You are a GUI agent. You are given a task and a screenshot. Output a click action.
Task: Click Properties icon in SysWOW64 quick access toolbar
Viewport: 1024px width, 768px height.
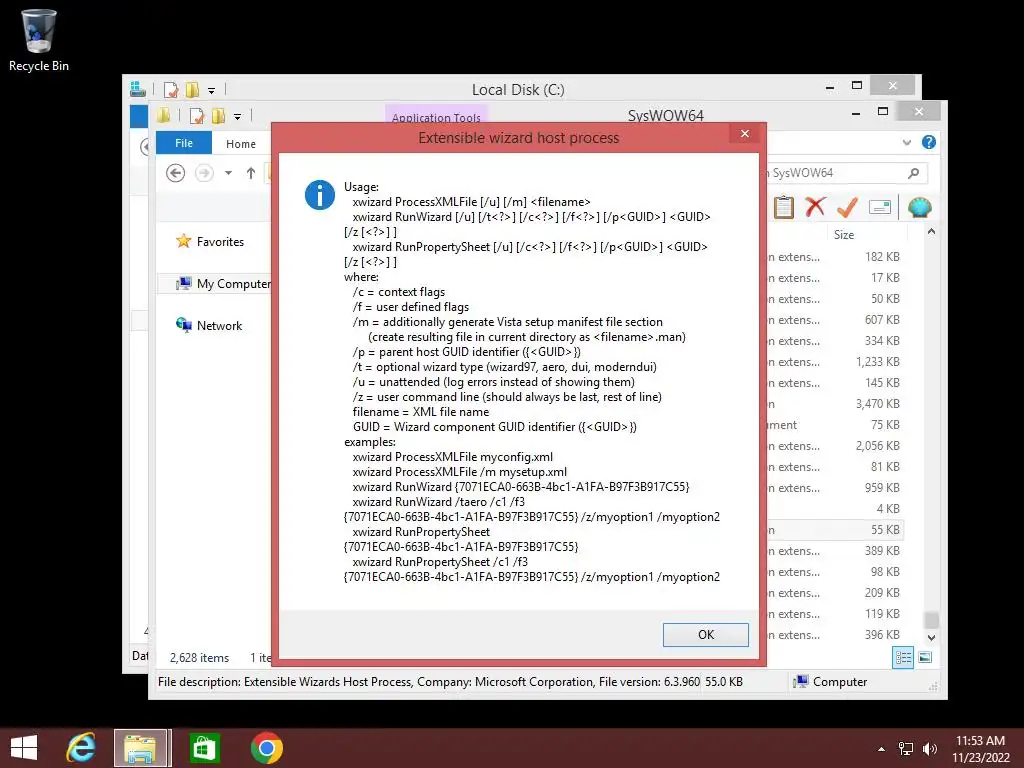197,116
